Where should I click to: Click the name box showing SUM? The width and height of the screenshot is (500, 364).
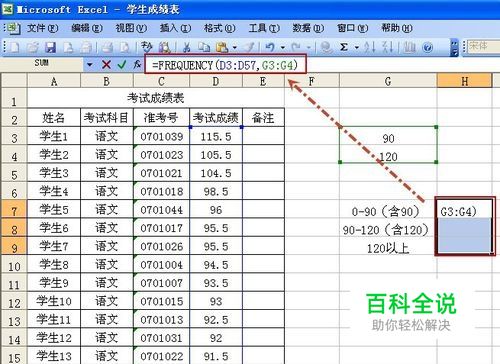coord(42,64)
